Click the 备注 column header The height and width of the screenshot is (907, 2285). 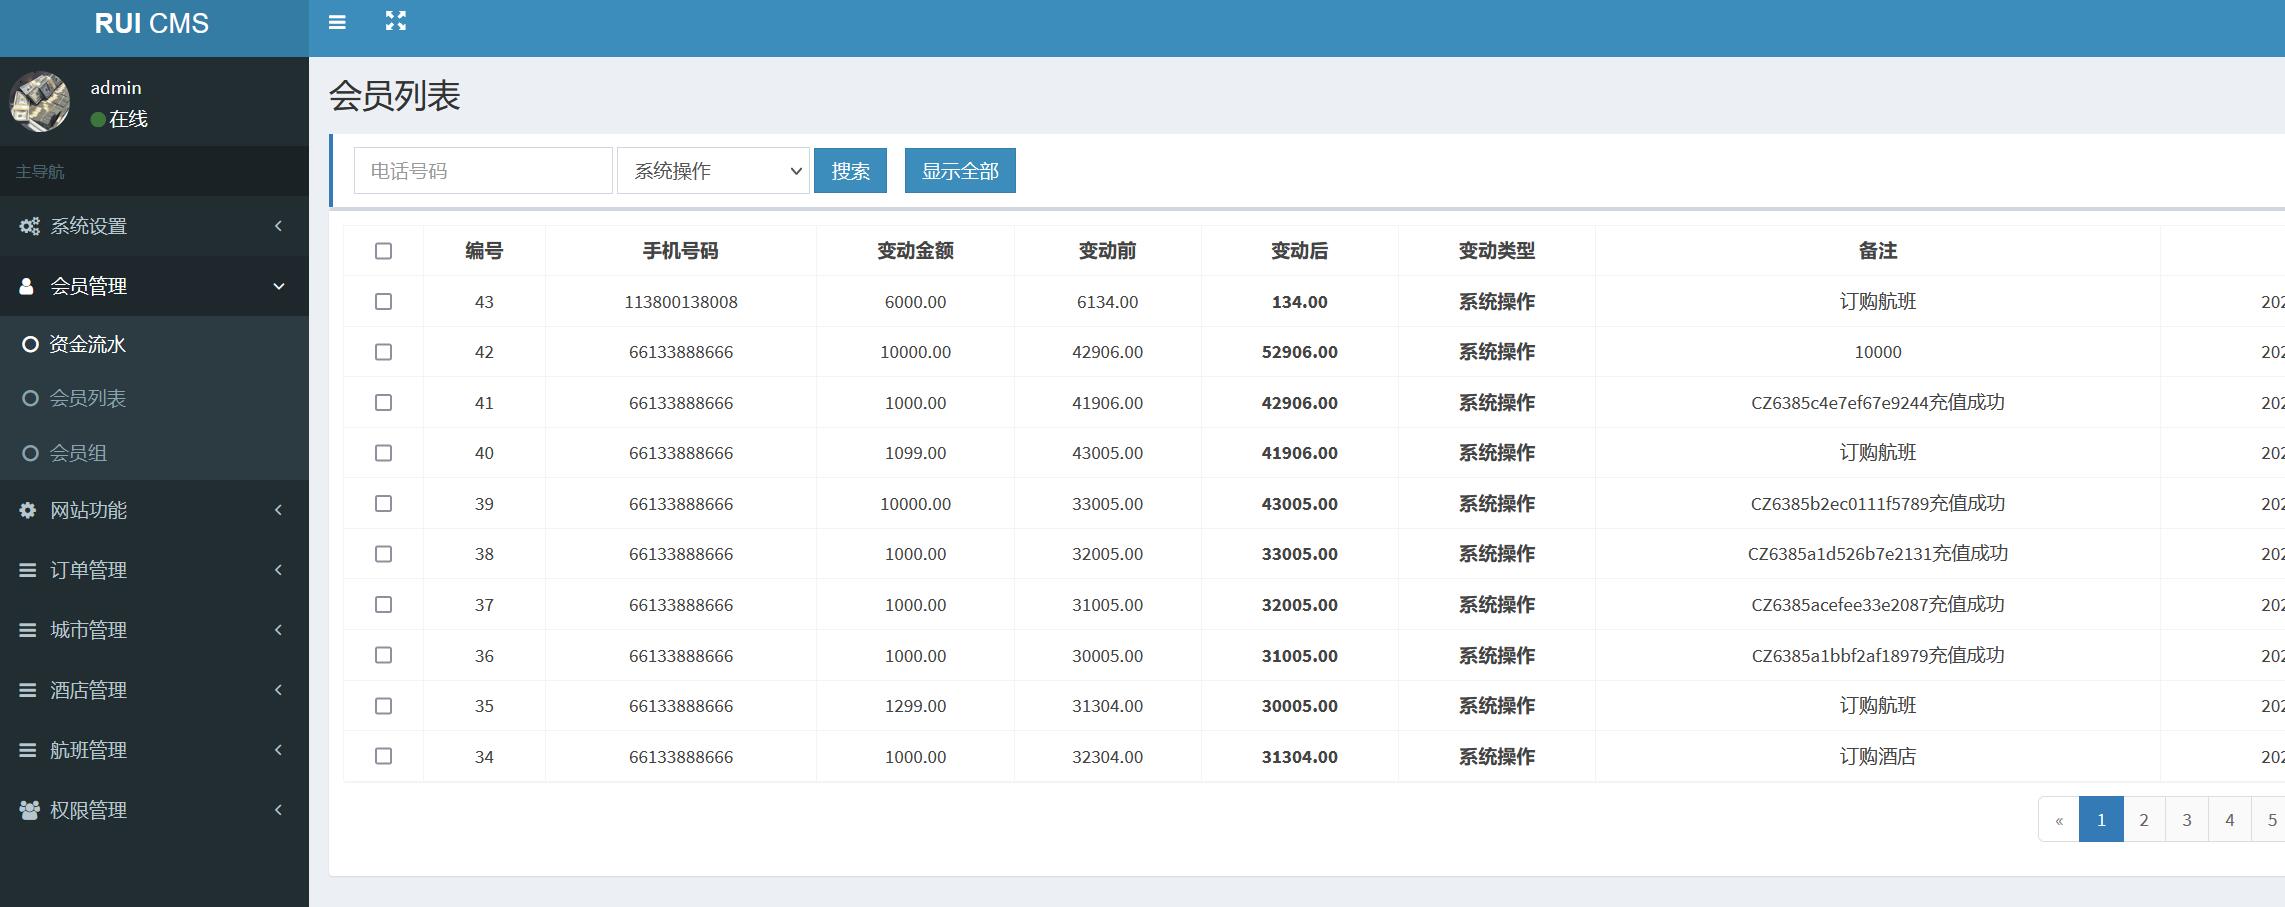[x=1878, y=251]
